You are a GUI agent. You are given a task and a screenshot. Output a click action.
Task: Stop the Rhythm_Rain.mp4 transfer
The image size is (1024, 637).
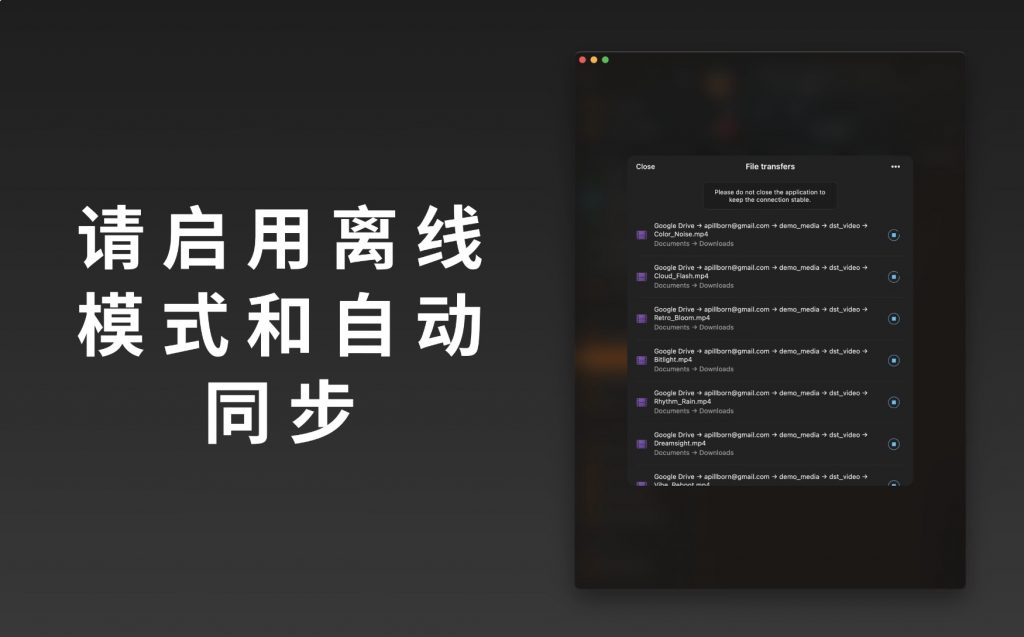click(x=894, y=402)
